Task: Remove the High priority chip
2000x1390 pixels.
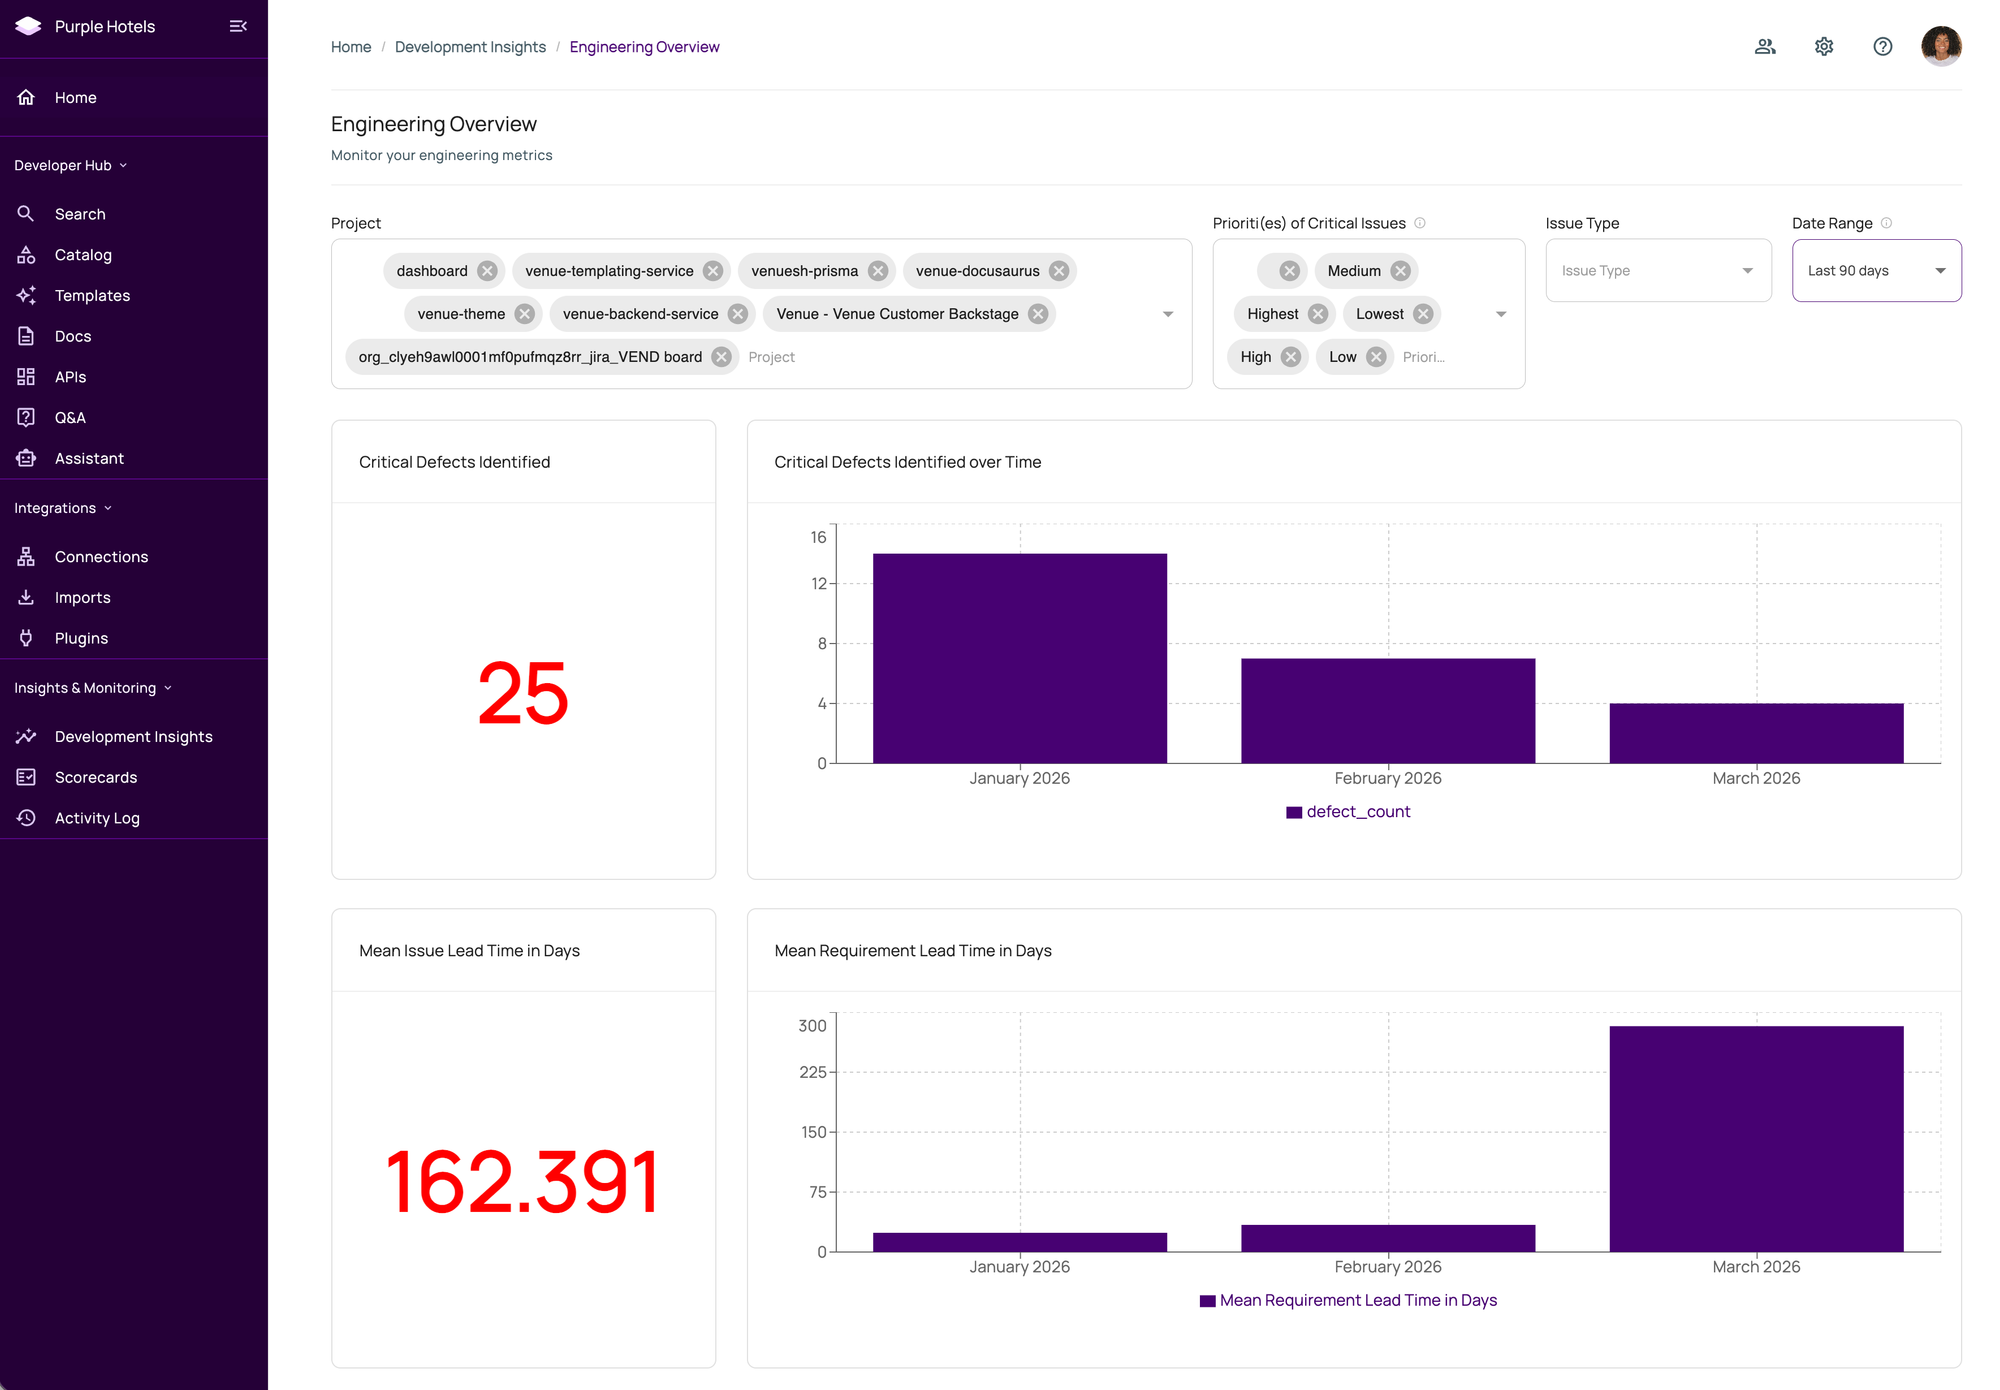Action: pyautogui.click(x=1291, y=357)
